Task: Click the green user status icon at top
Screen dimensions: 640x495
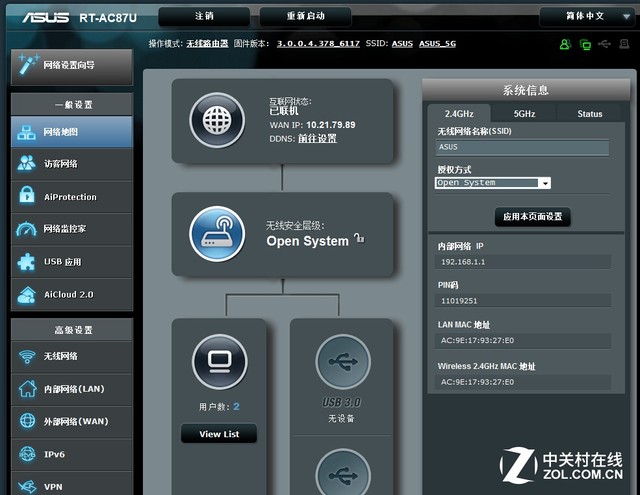Action: pos(565,44)
